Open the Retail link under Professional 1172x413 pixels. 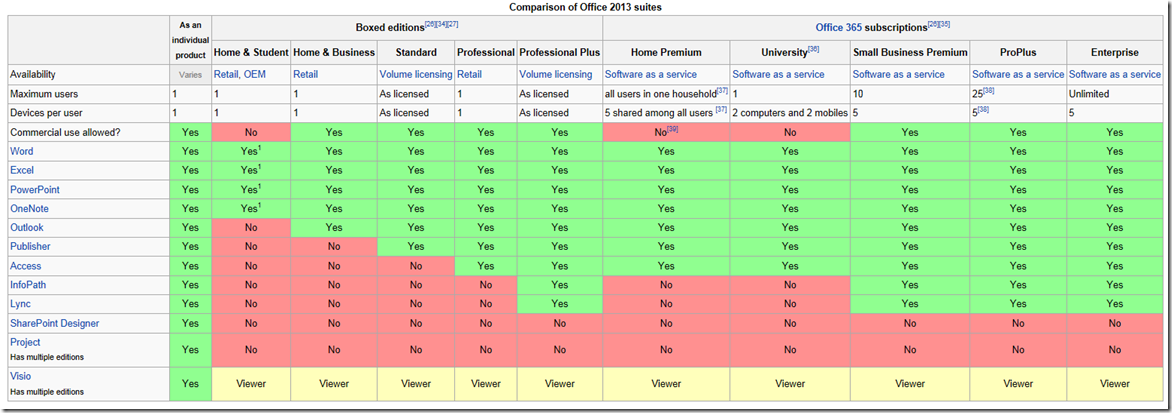click(x=469, y=75)
